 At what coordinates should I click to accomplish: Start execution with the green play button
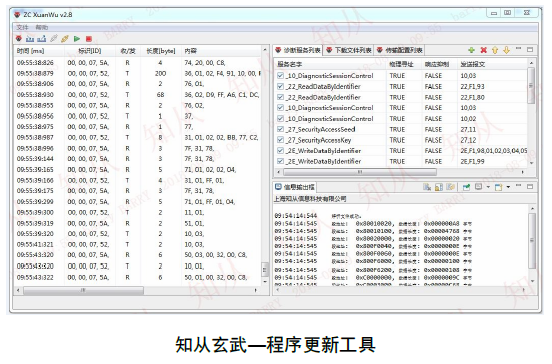pyautogui.click(x=77, y=39)
